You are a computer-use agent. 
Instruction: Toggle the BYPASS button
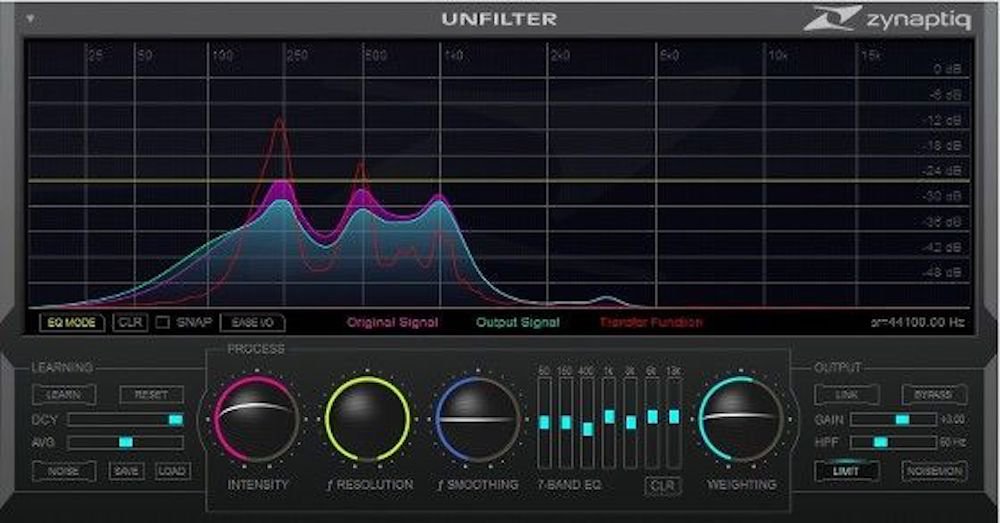(x=933, y=395)
